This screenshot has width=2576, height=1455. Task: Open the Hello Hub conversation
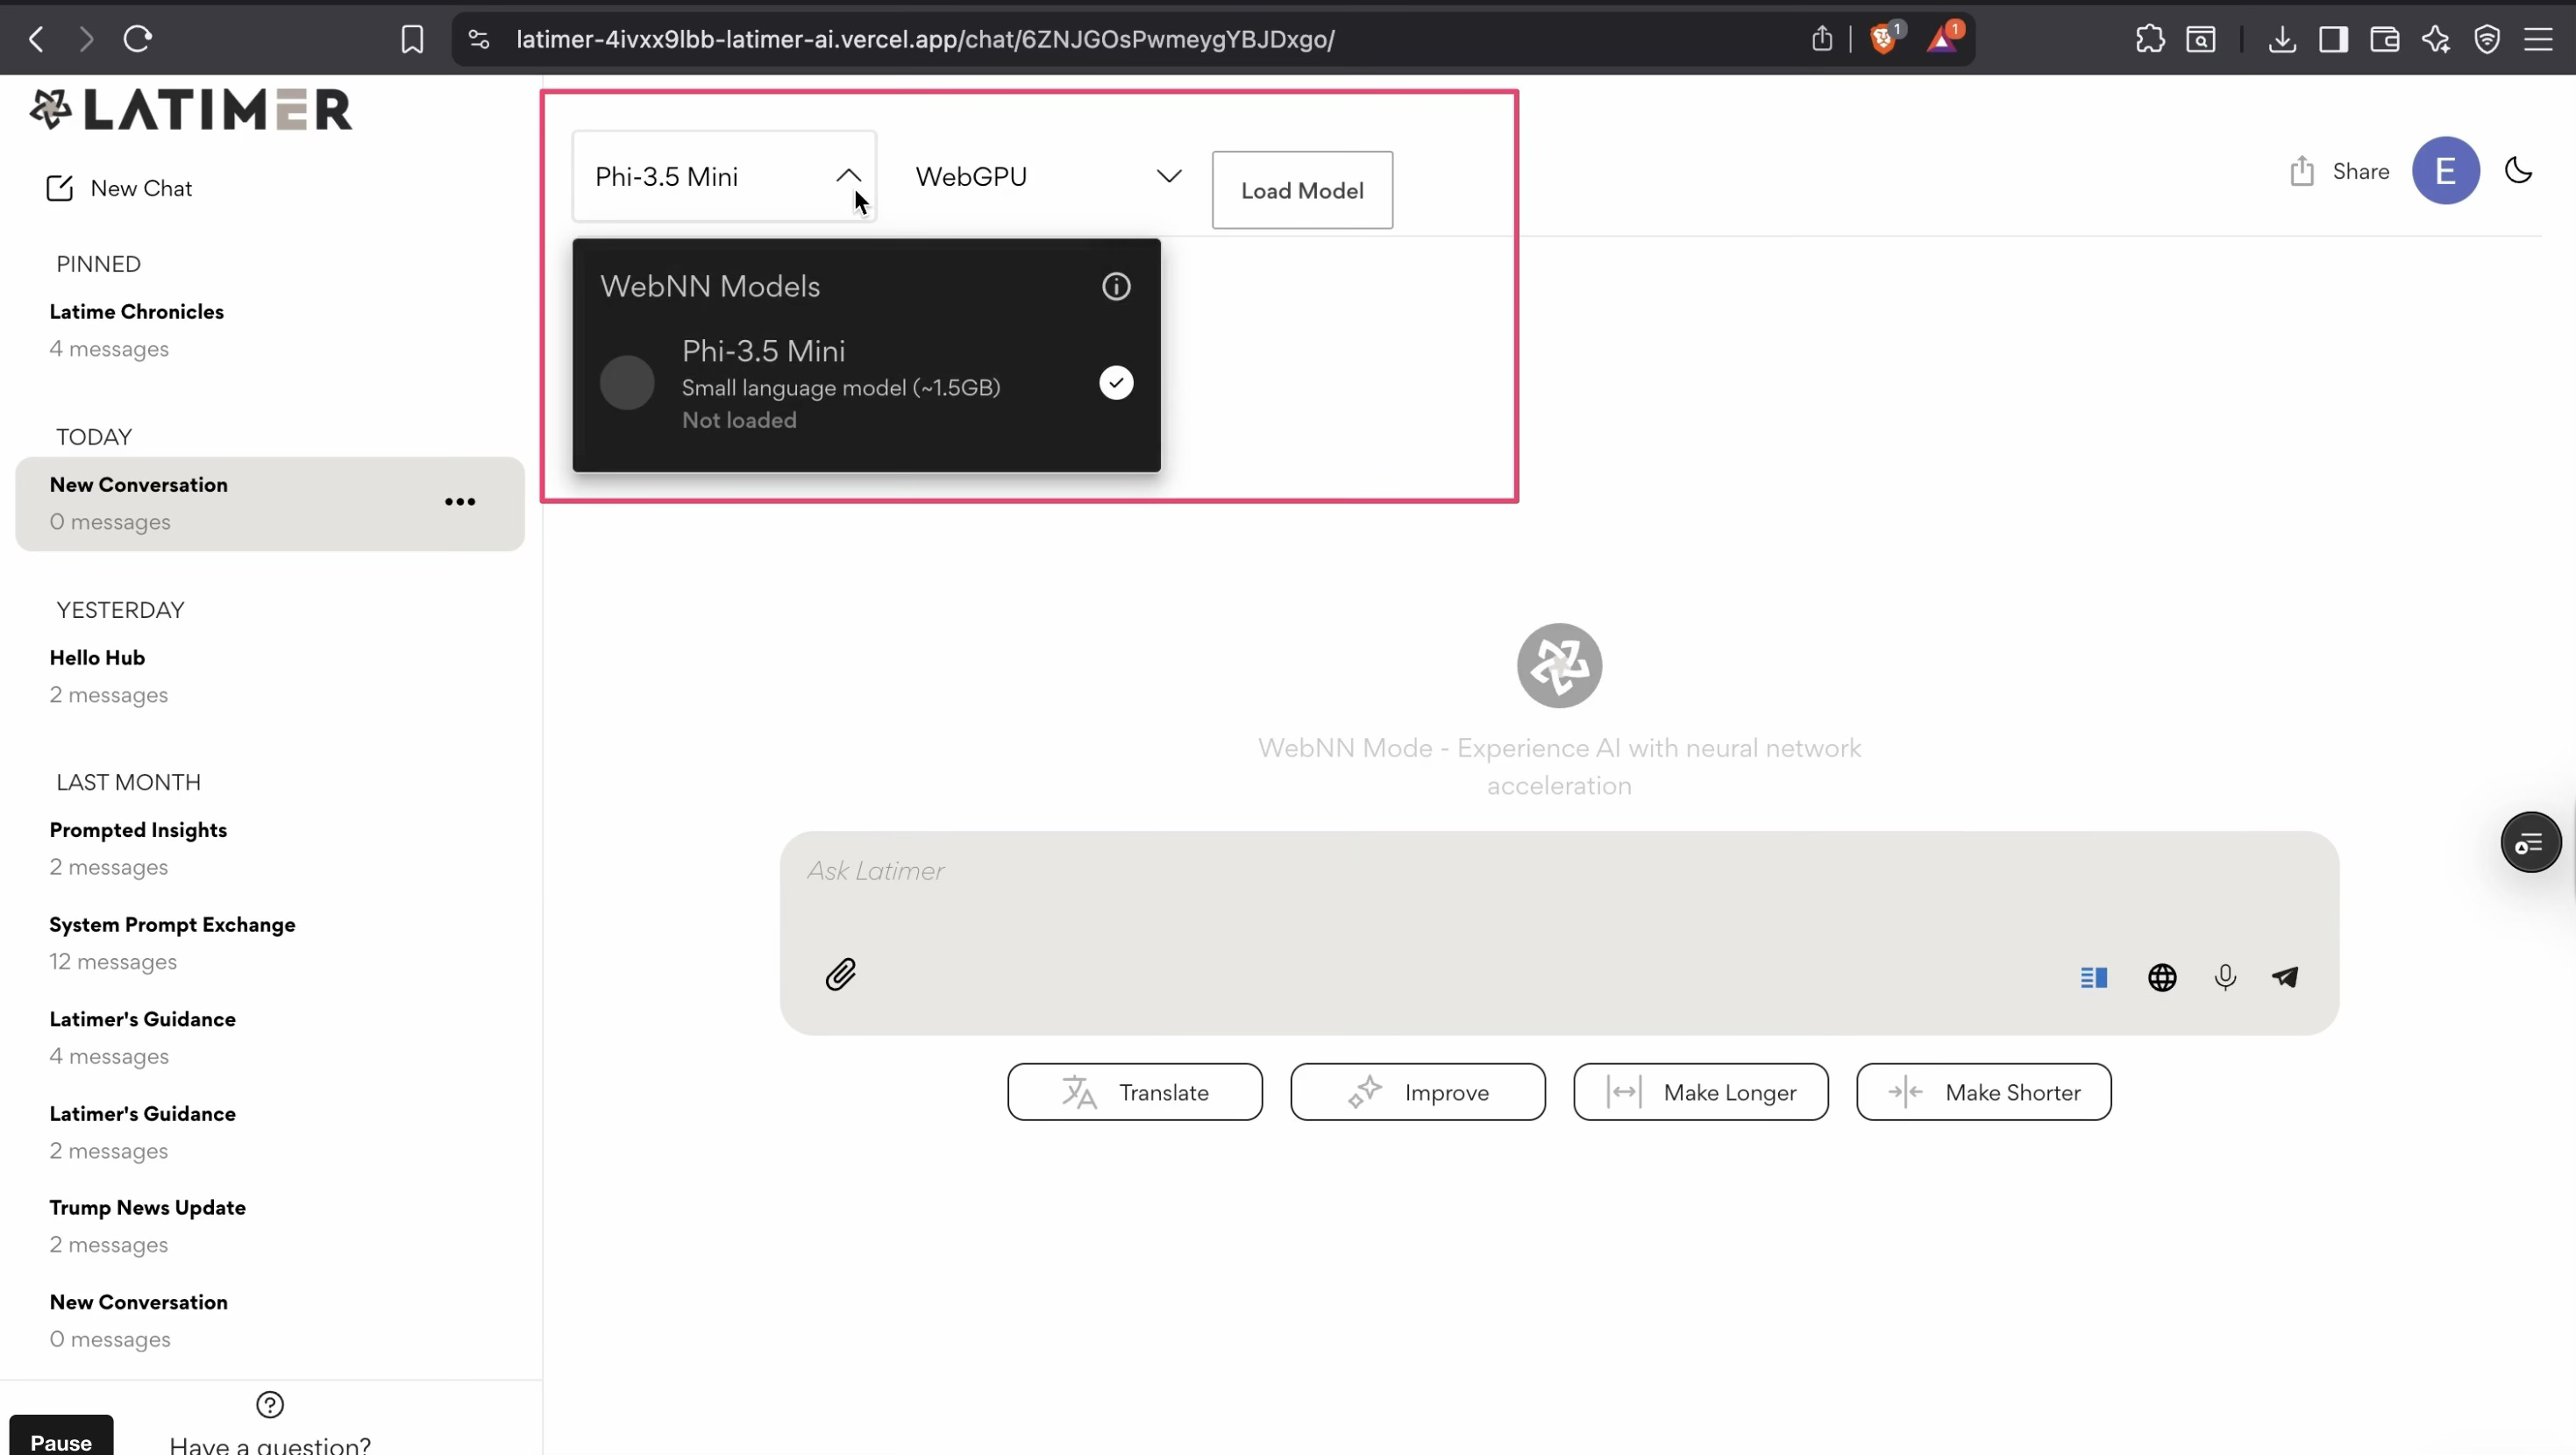click(97, 658)
